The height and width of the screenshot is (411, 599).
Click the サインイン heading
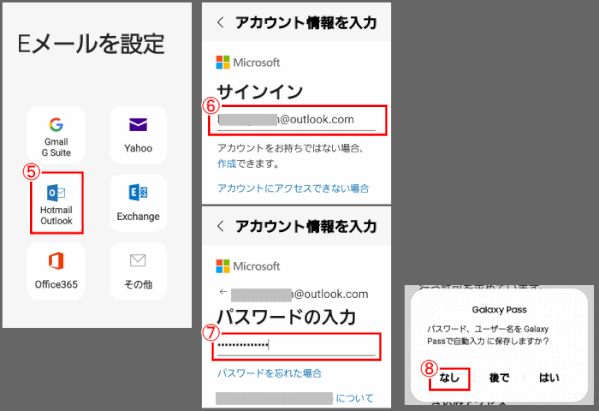point(260,92)
